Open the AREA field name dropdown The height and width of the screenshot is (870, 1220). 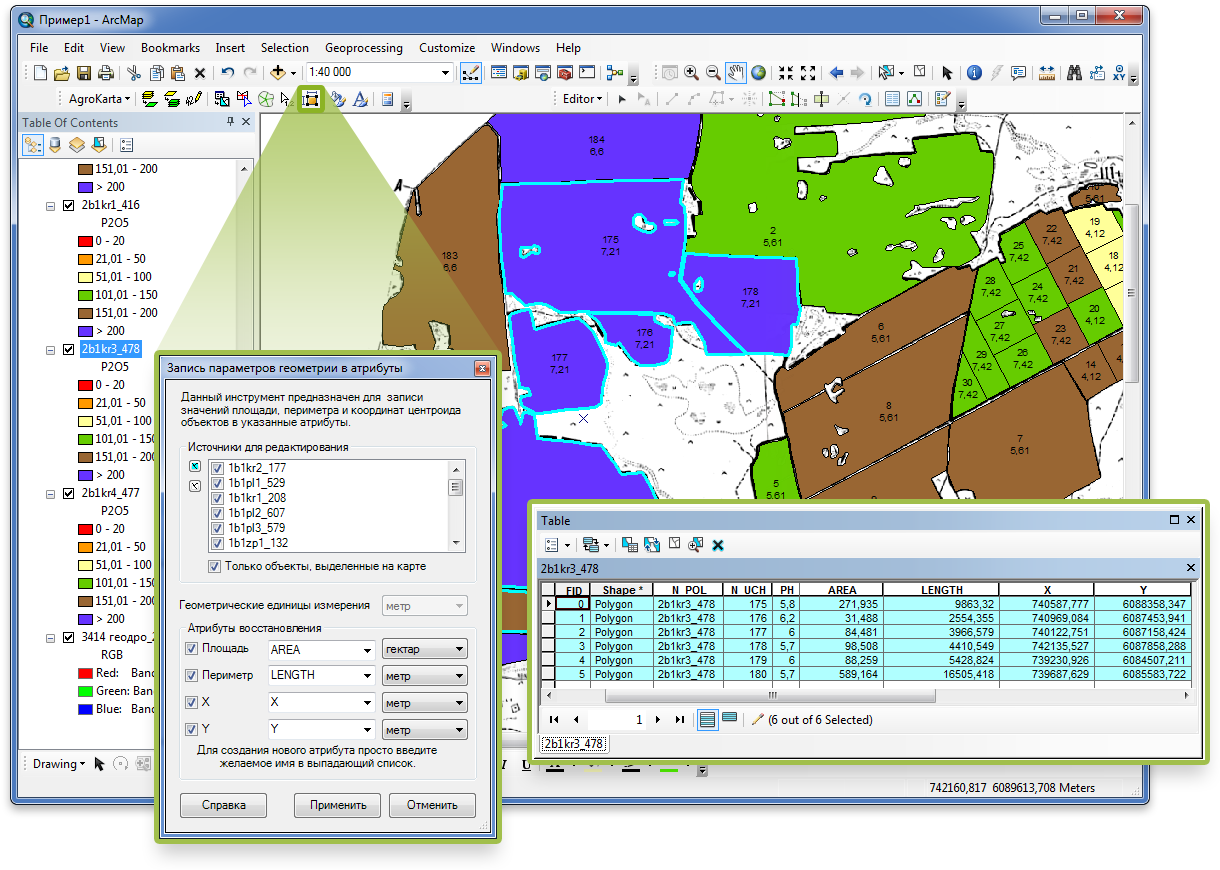coord(367,650)
